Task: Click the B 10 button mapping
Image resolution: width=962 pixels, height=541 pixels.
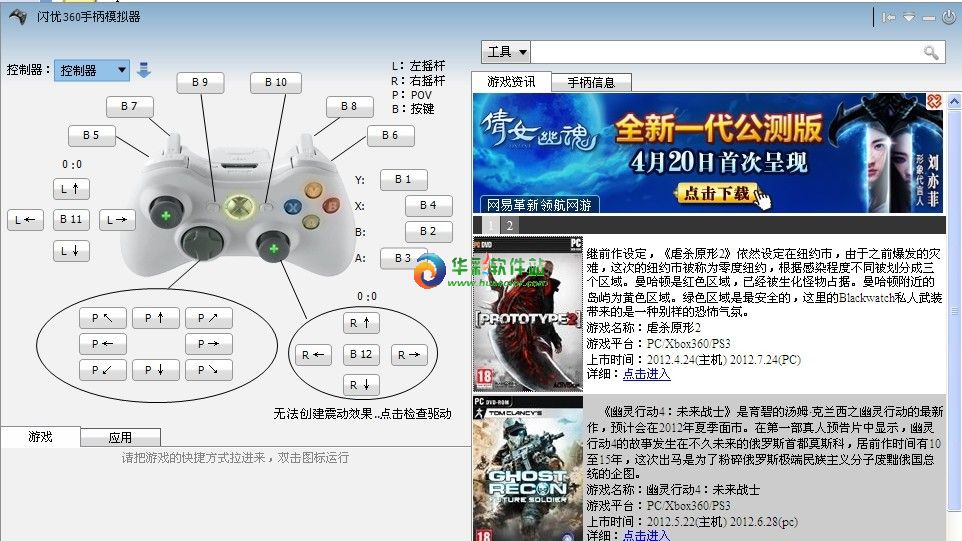Action: click(x=276, y=82)
